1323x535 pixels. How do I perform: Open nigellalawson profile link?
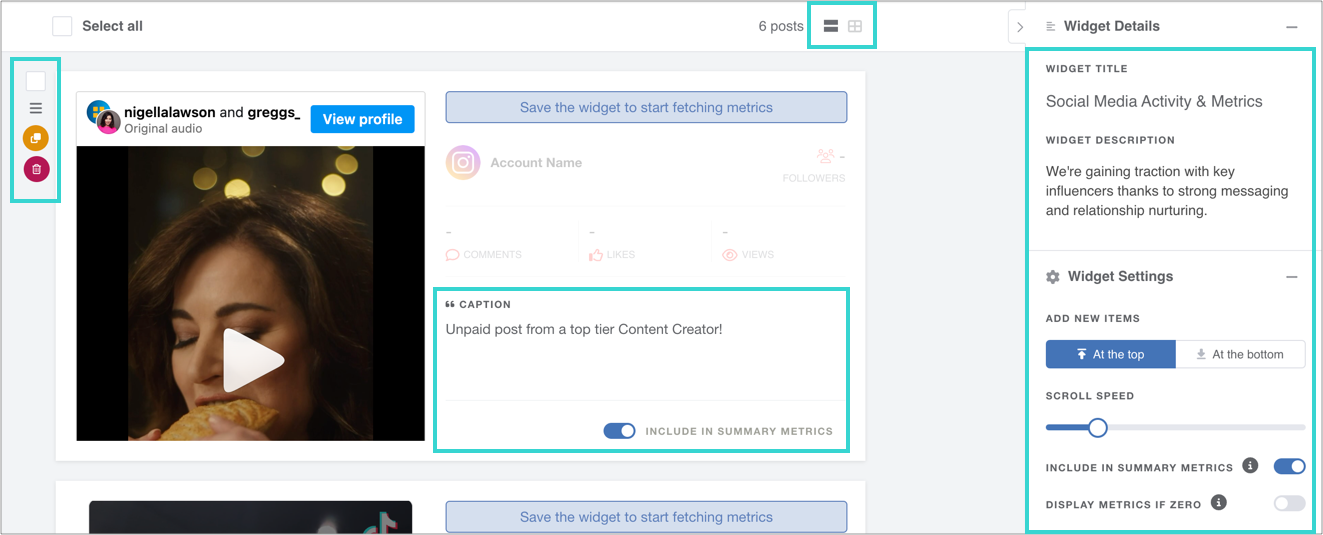[170, 112]
